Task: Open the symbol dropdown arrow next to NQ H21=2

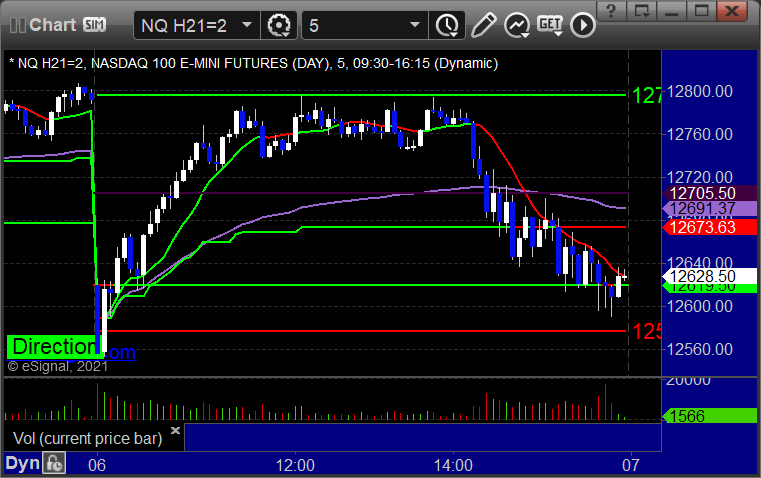Action: pos(247,25)
